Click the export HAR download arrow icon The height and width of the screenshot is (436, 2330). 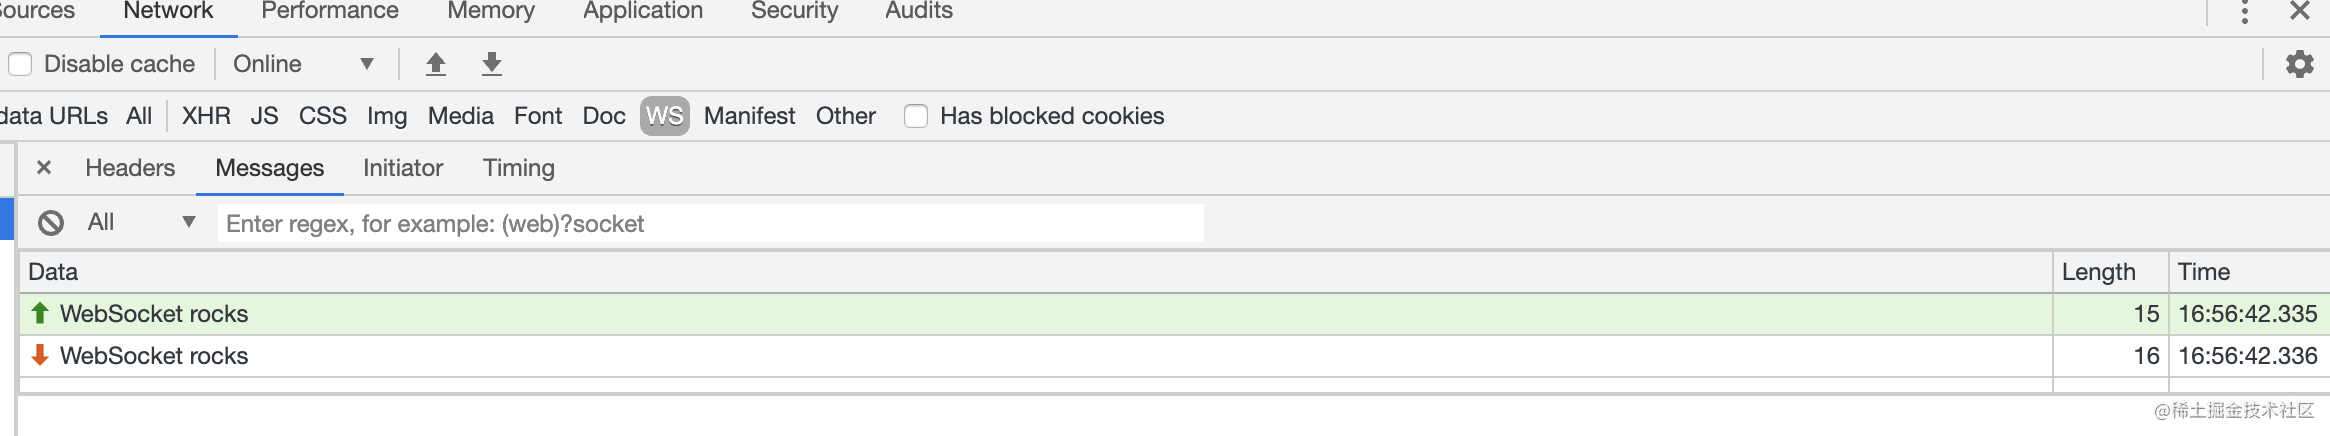pos(491,64)
